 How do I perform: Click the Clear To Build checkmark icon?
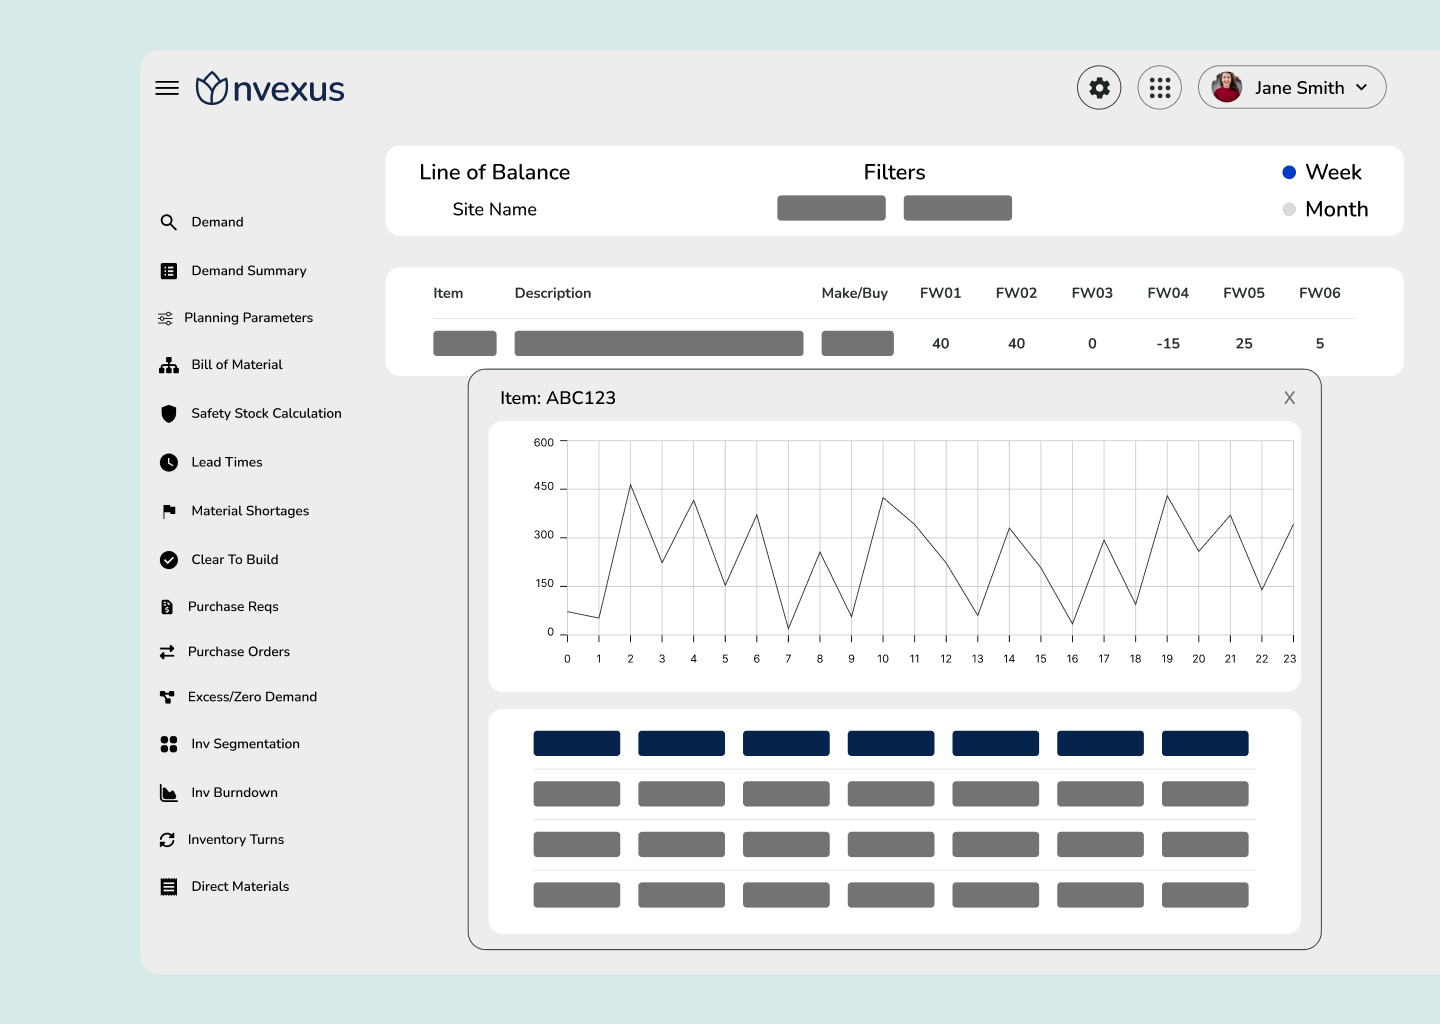click(x=169, y=560)
